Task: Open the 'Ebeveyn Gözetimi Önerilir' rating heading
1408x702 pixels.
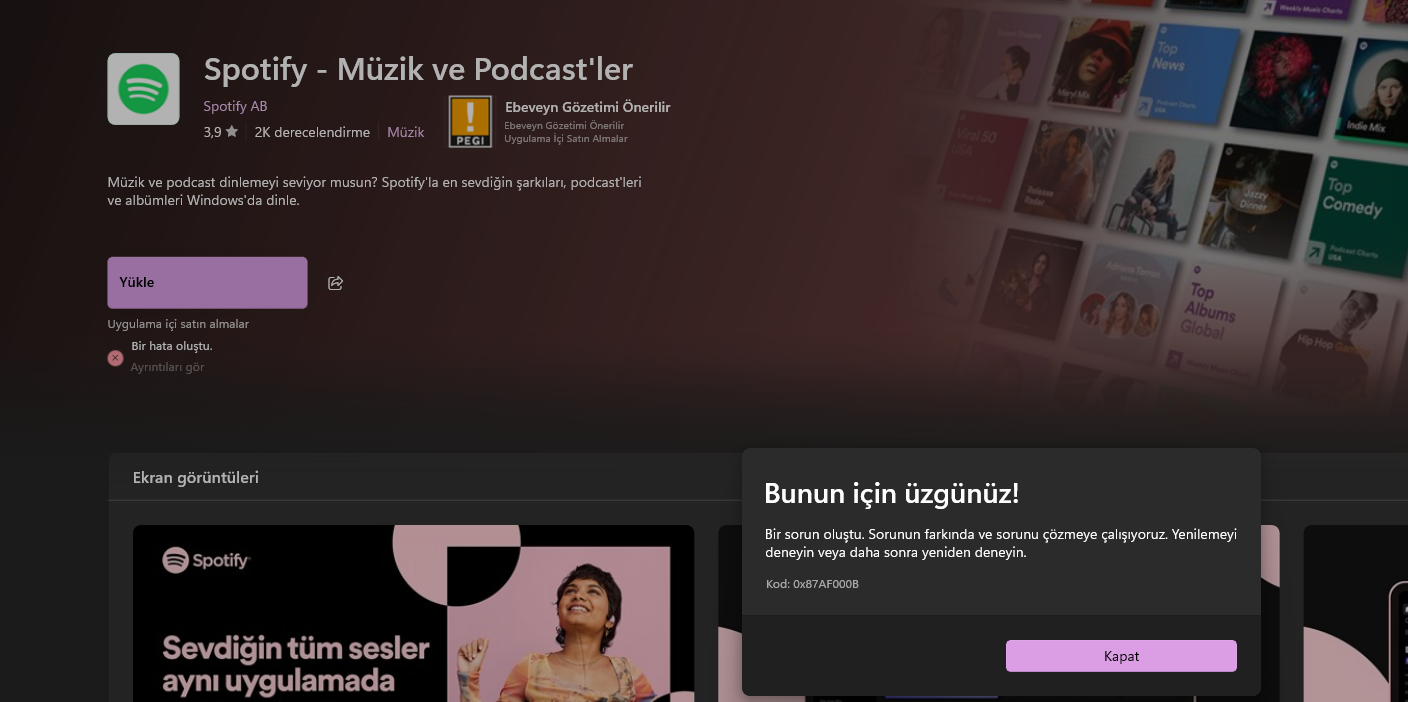Action: tap(587, 107)
